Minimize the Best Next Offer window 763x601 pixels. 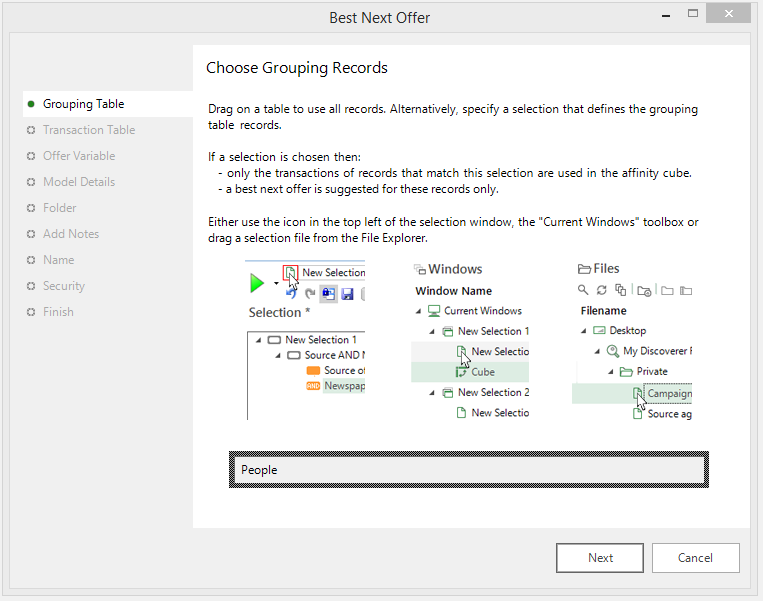(x=666, y=16)
